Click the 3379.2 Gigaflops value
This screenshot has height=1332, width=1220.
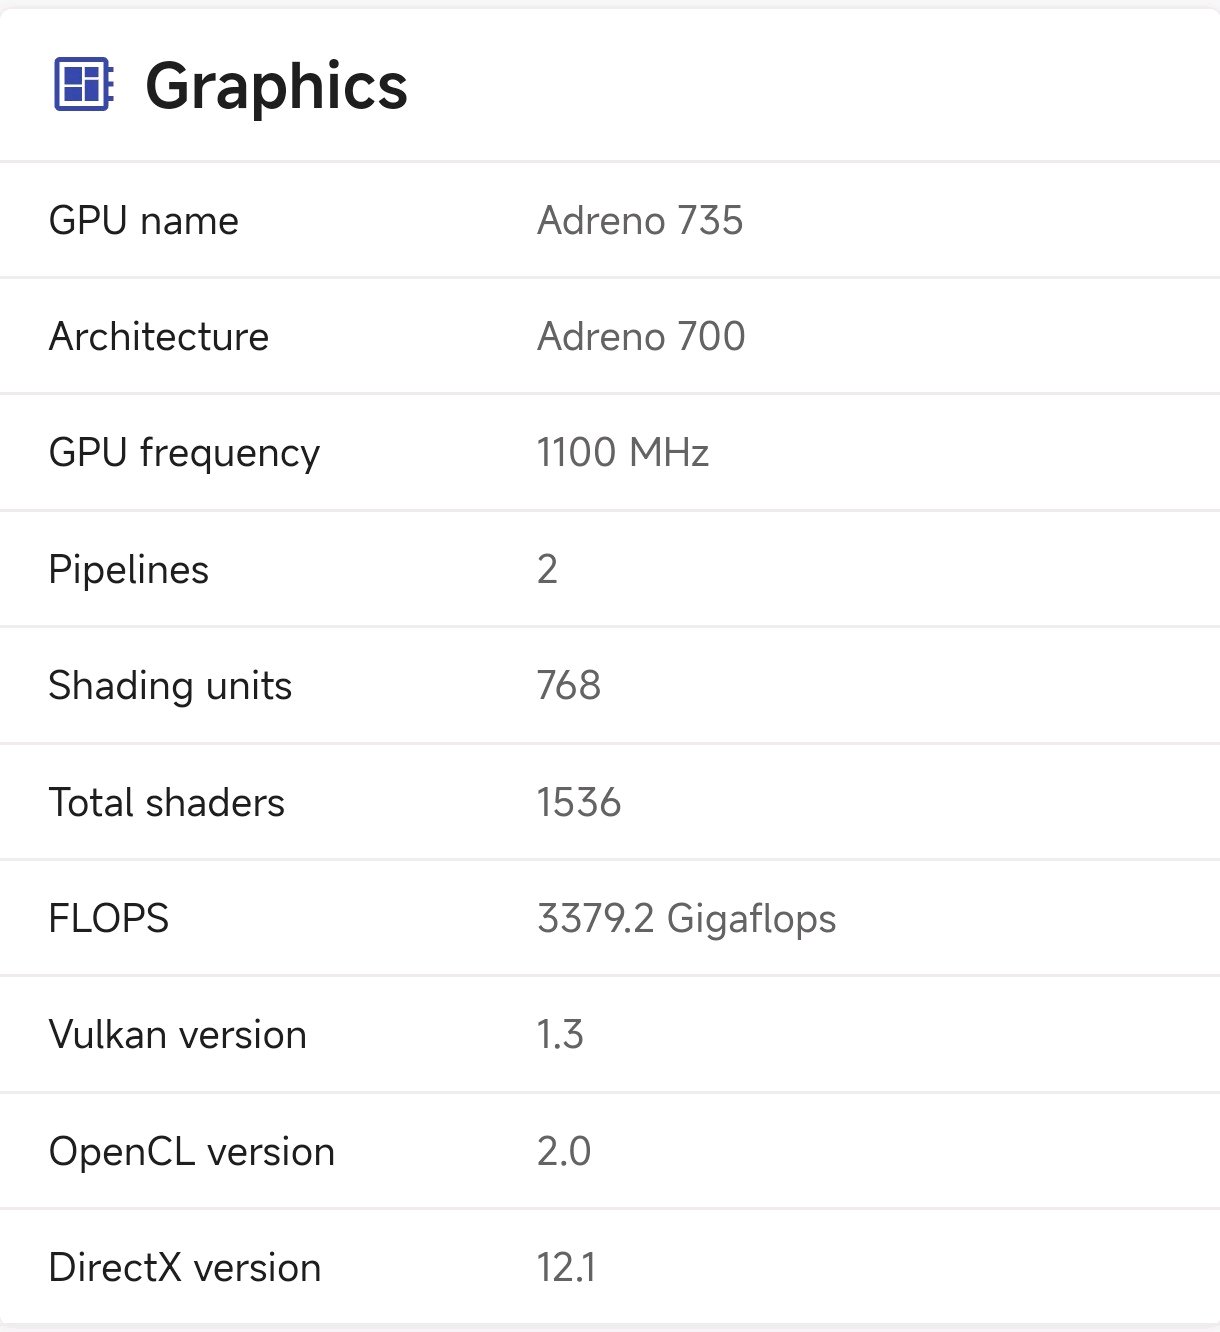686,919
